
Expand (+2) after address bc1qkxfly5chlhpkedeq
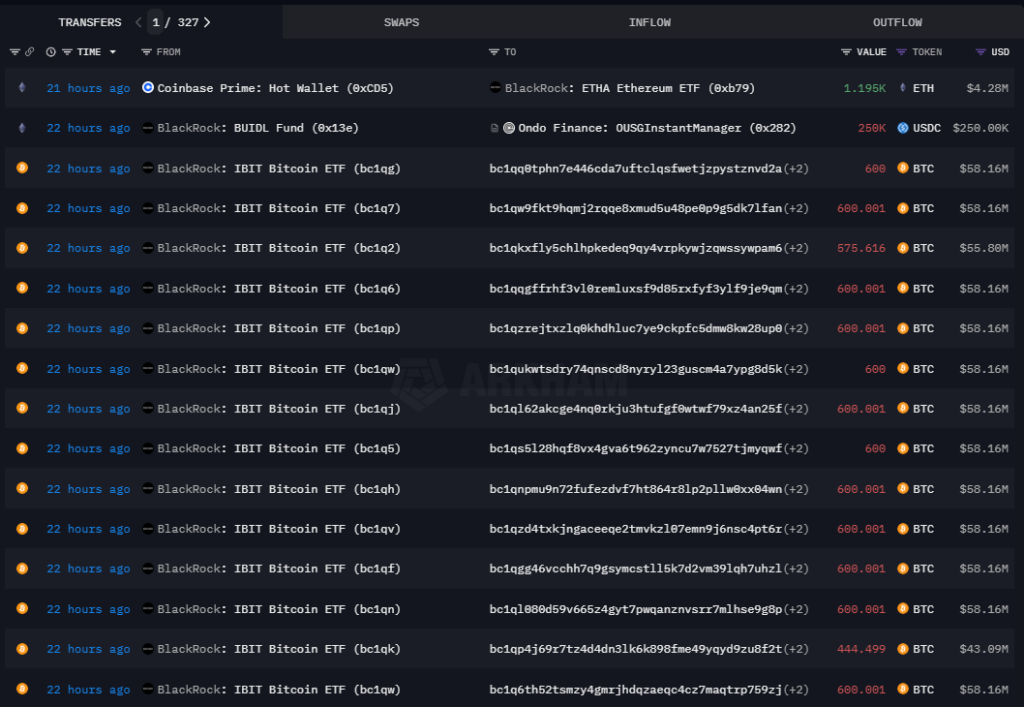tap(796, 248)
